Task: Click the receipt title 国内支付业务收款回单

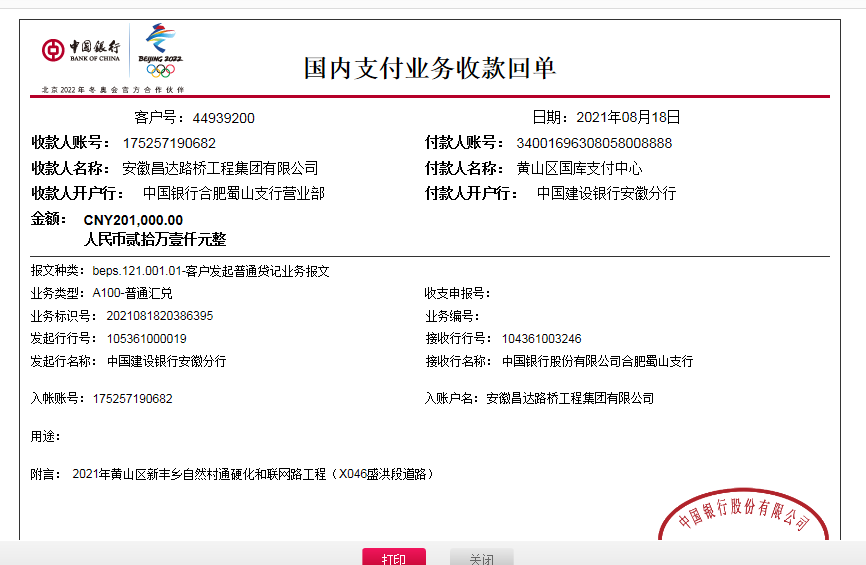Action: point(429,68)
